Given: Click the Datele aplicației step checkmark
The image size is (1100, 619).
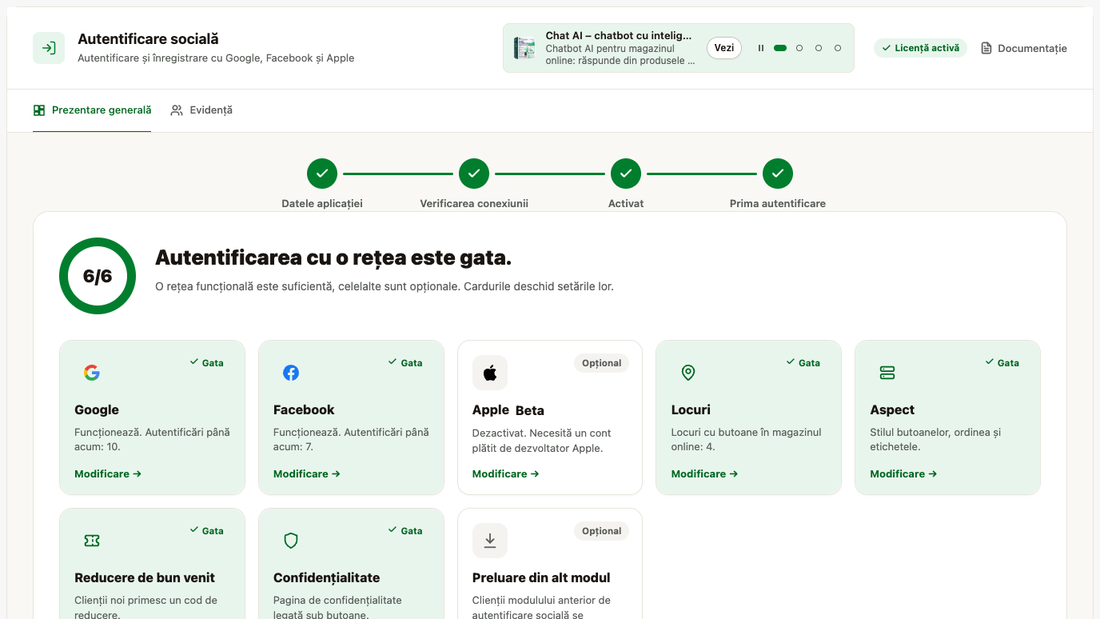Looking at the screenshot, I should 322,173.
